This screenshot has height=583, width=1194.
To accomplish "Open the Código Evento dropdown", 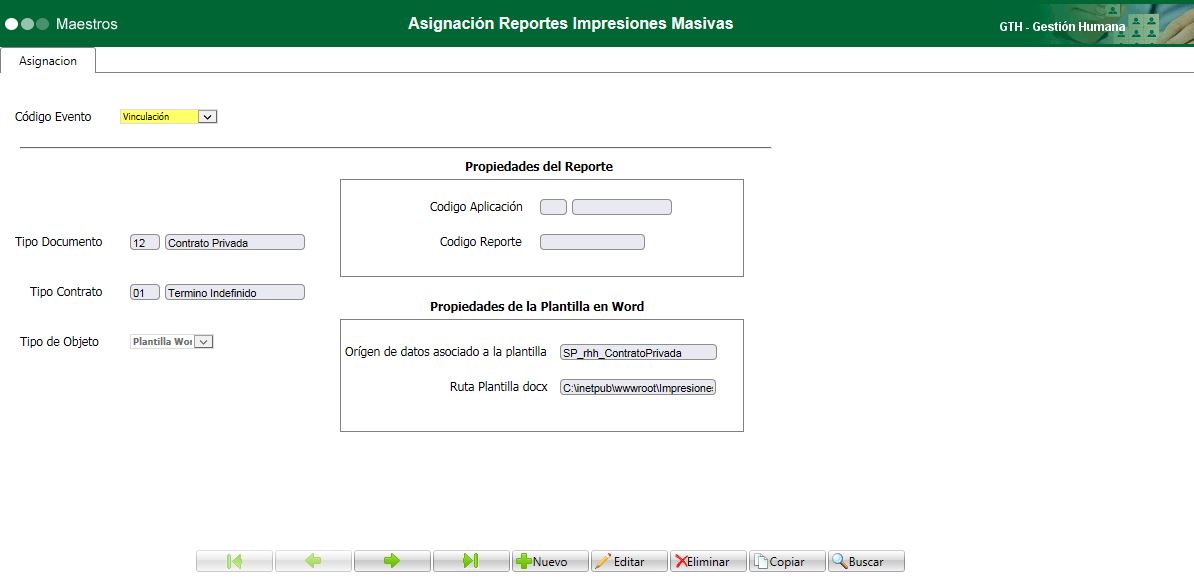I will [x=208, y=116].
